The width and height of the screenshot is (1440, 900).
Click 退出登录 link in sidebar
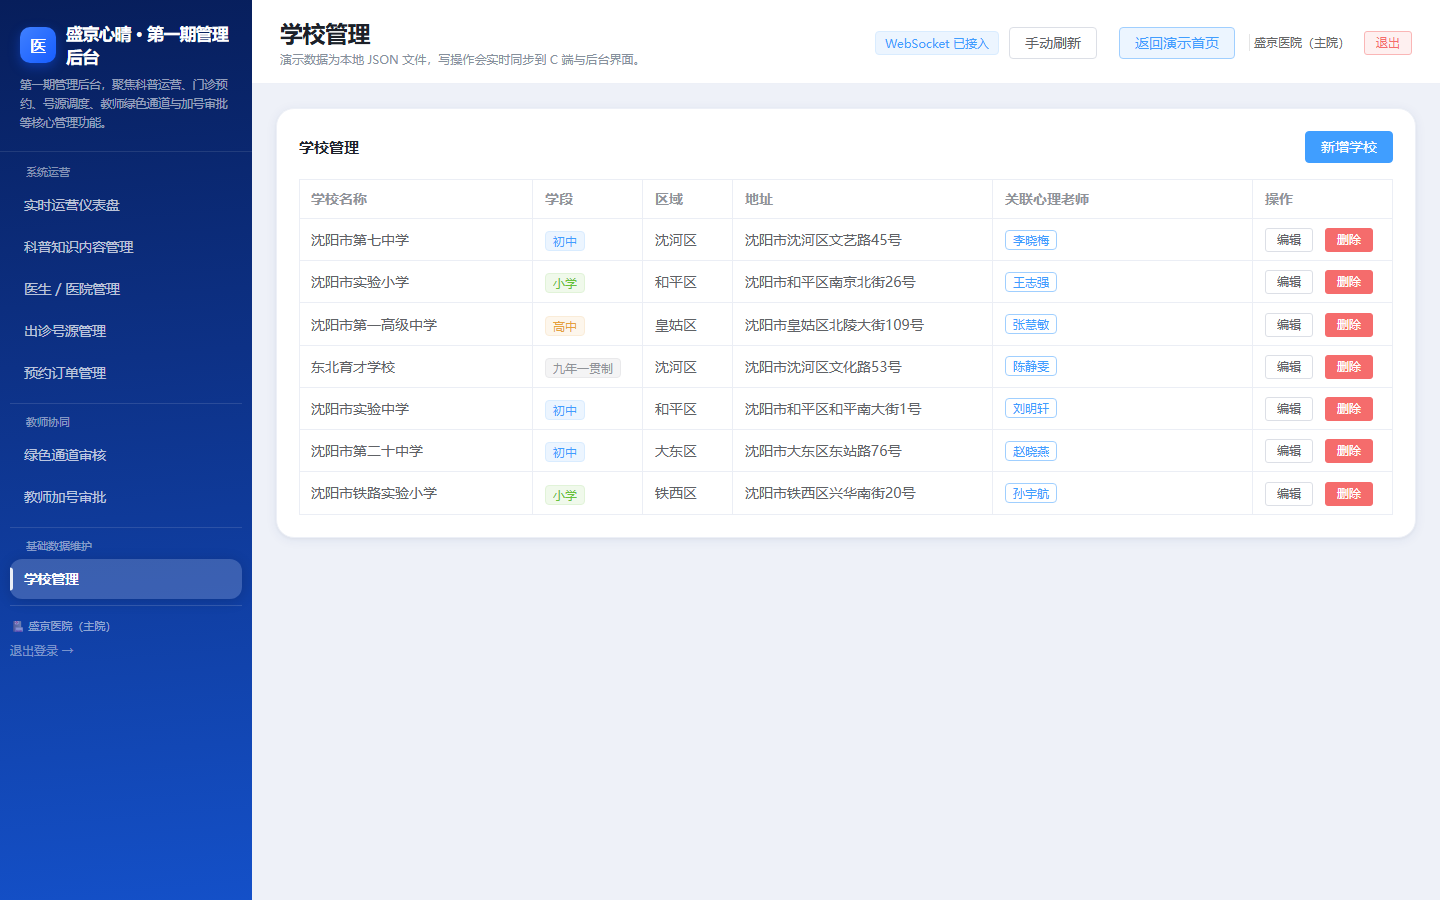pyautogui.click(x=42, y=651)
